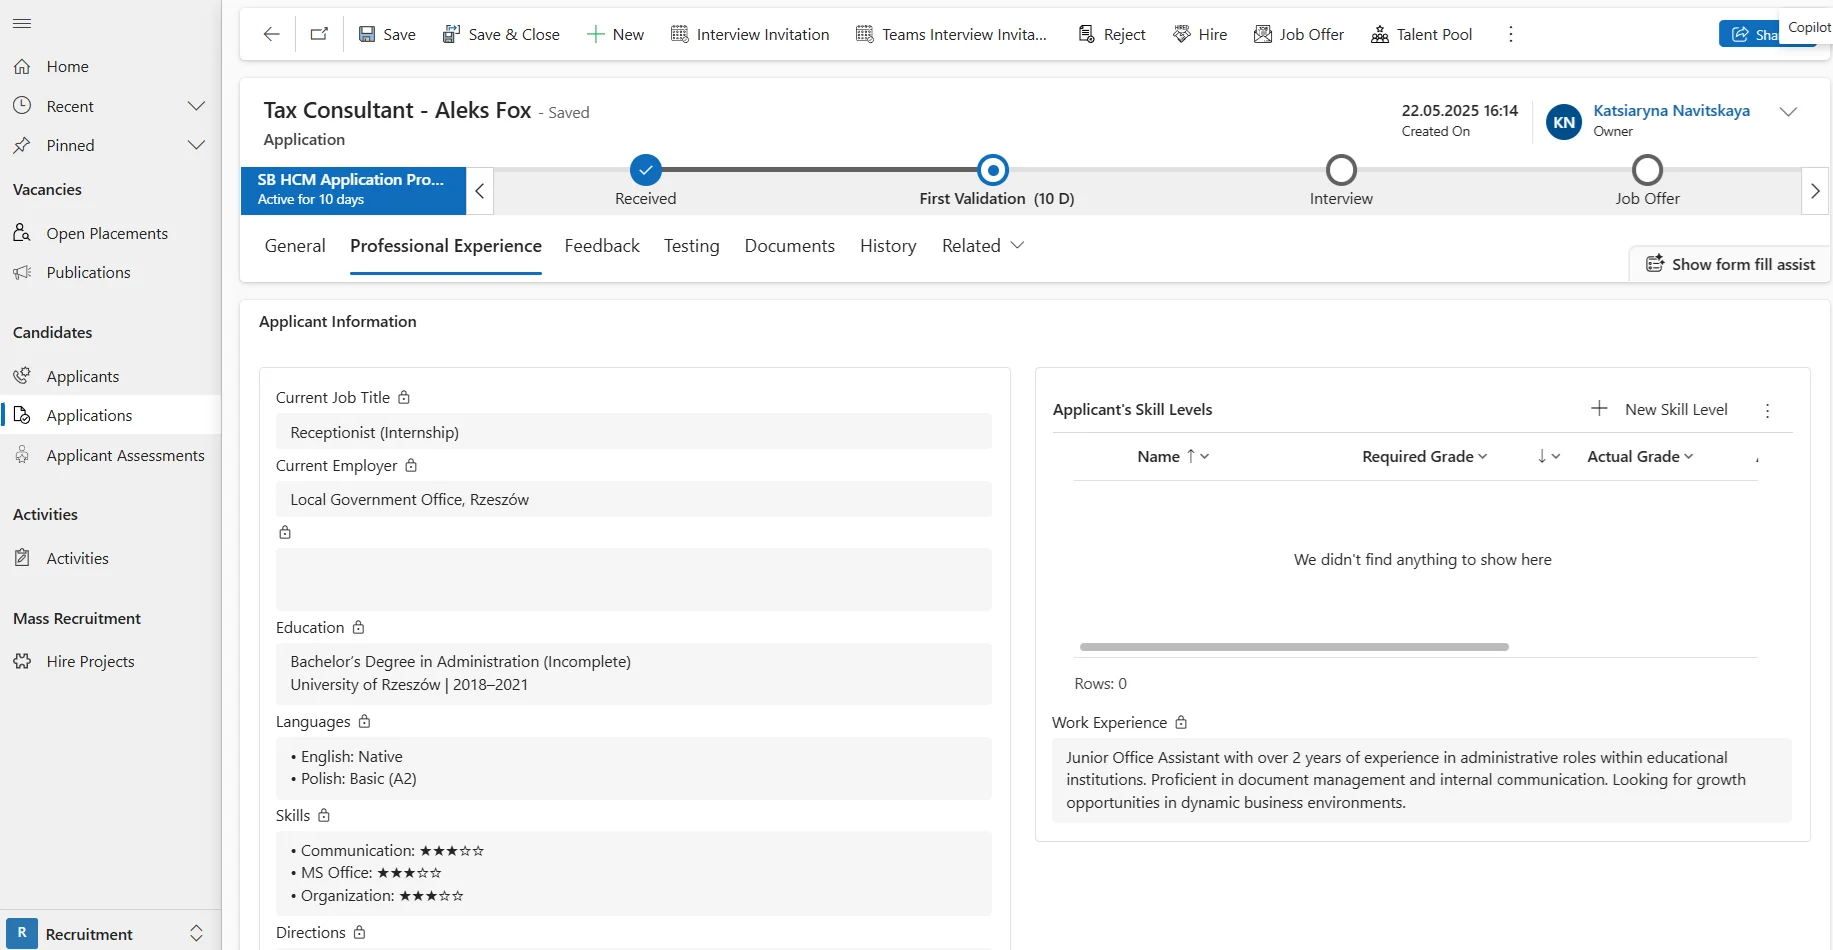
Task: Select the Received stage checkmark
Action: (x=646, y=170)
